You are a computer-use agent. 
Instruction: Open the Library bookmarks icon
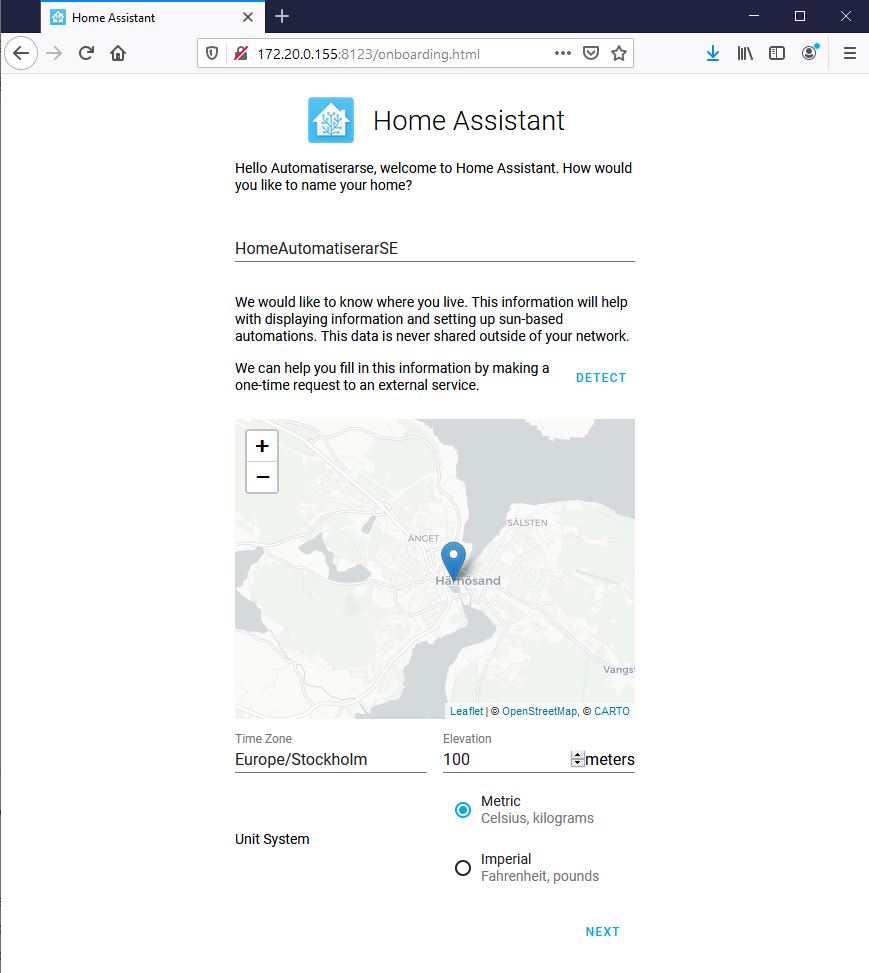pos(745,53)
